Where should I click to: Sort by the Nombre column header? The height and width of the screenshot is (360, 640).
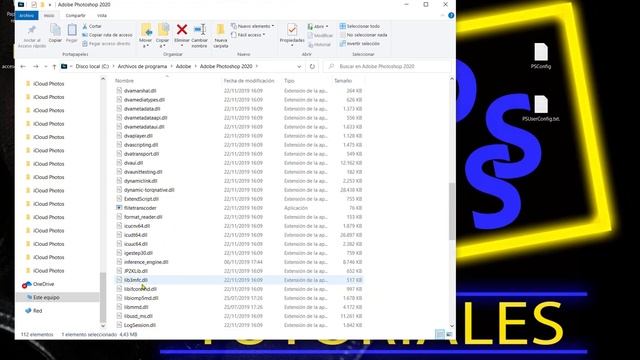[124, 81]
